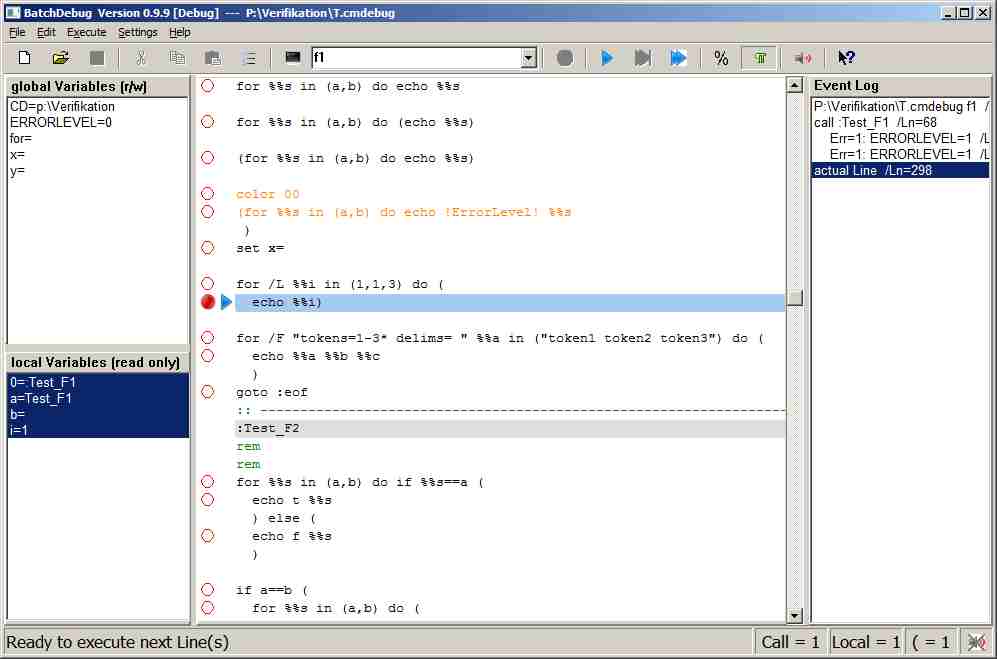Set breakpoint on the 'for /F "tokens=1-3*' line
Screen dimensions: 997x659
(x=208, y=338)
